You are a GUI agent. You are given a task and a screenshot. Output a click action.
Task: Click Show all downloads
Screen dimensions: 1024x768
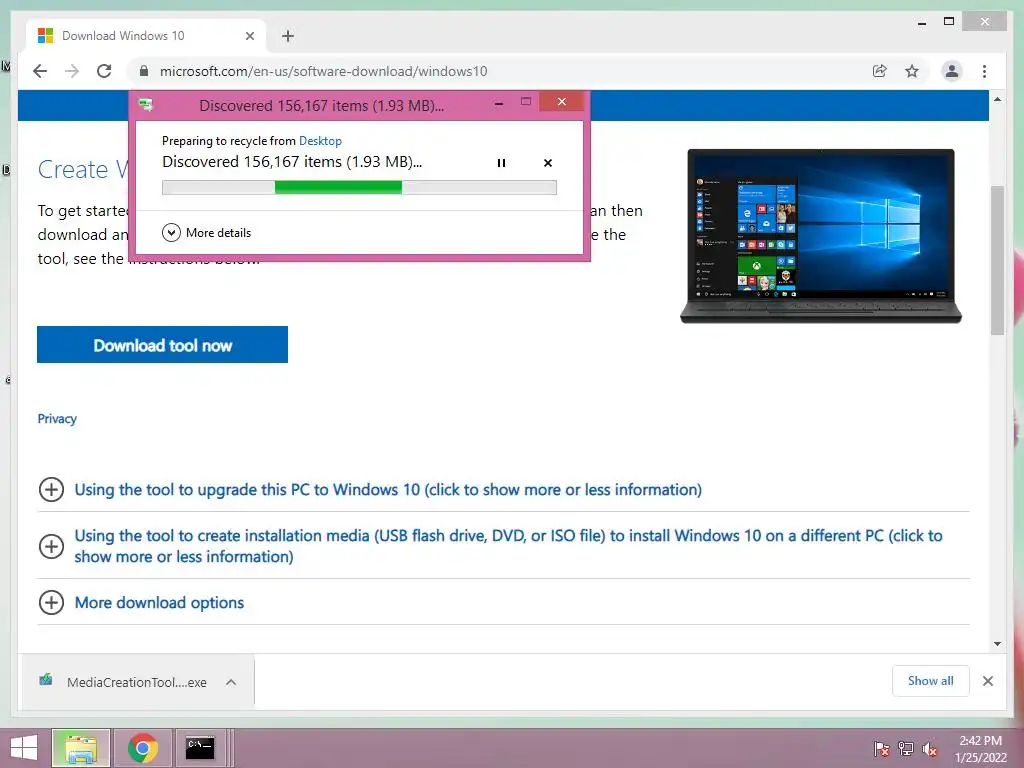(x=931, y=681)
